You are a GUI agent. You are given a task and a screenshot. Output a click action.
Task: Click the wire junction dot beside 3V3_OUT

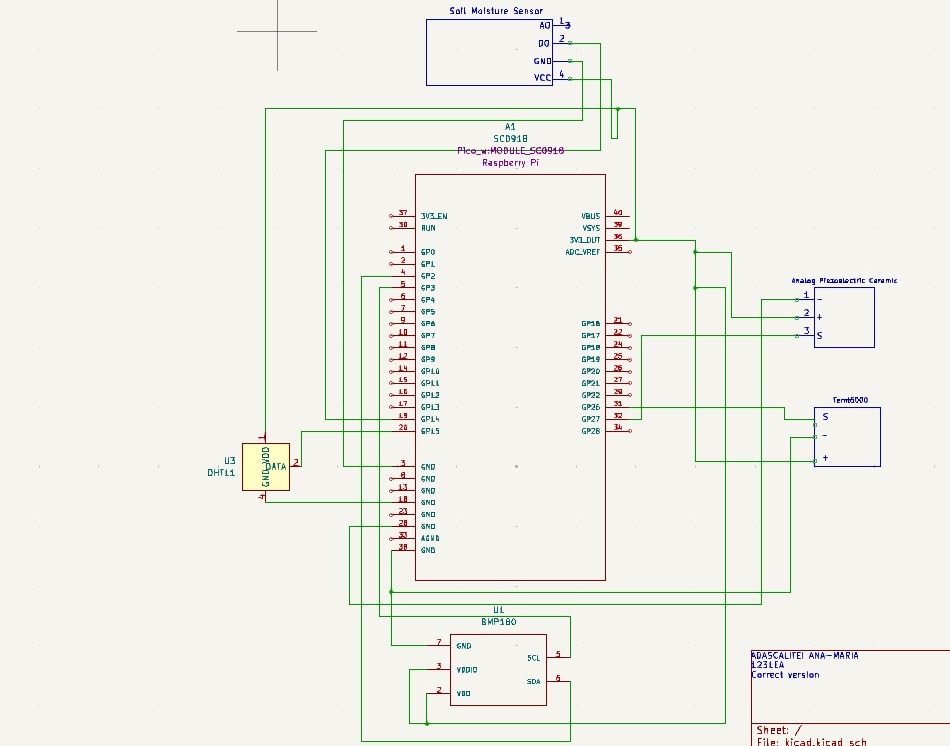pos(636,240)
